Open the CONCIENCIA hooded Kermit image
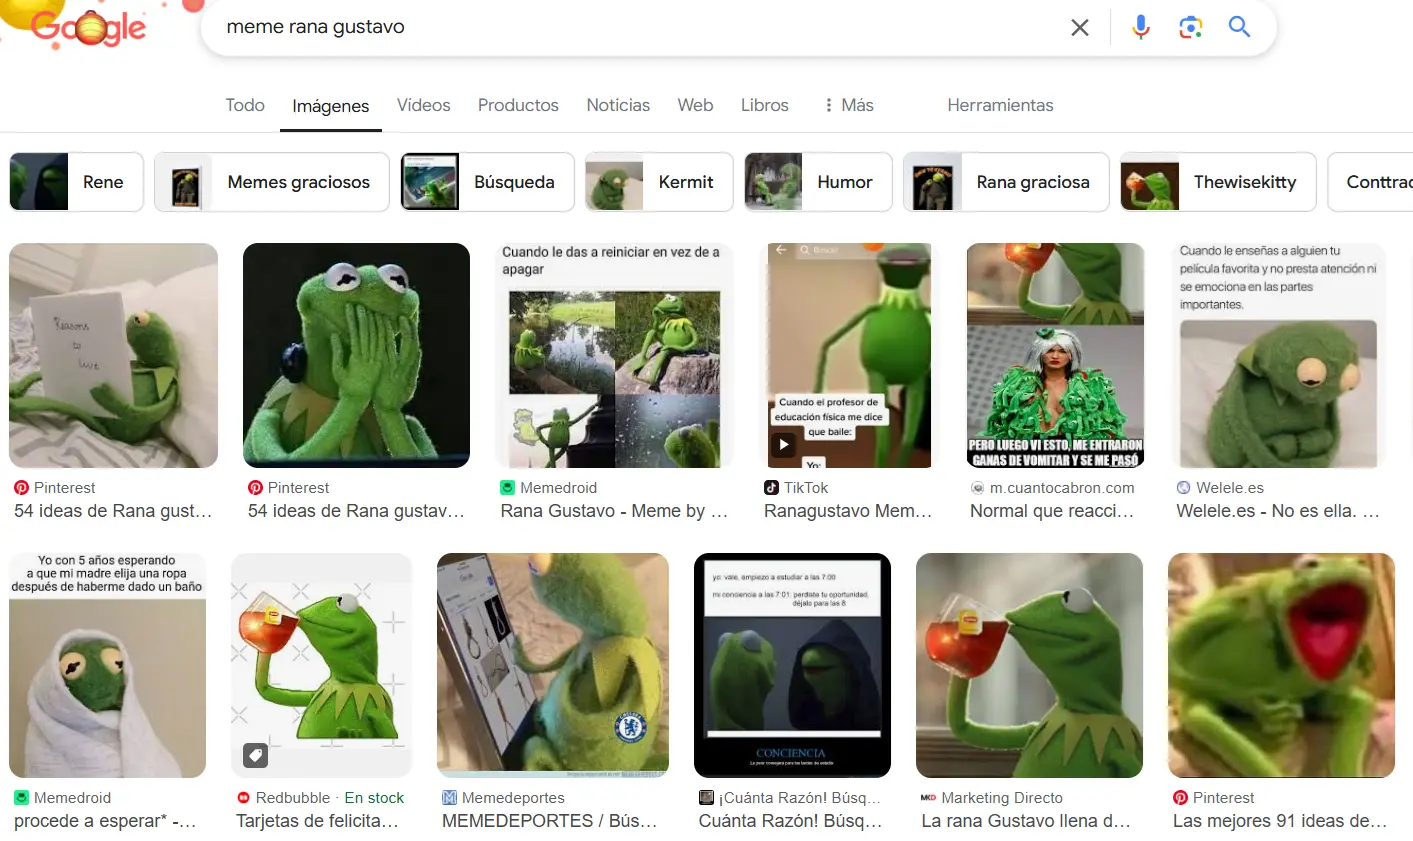 (x=792, y=666)
